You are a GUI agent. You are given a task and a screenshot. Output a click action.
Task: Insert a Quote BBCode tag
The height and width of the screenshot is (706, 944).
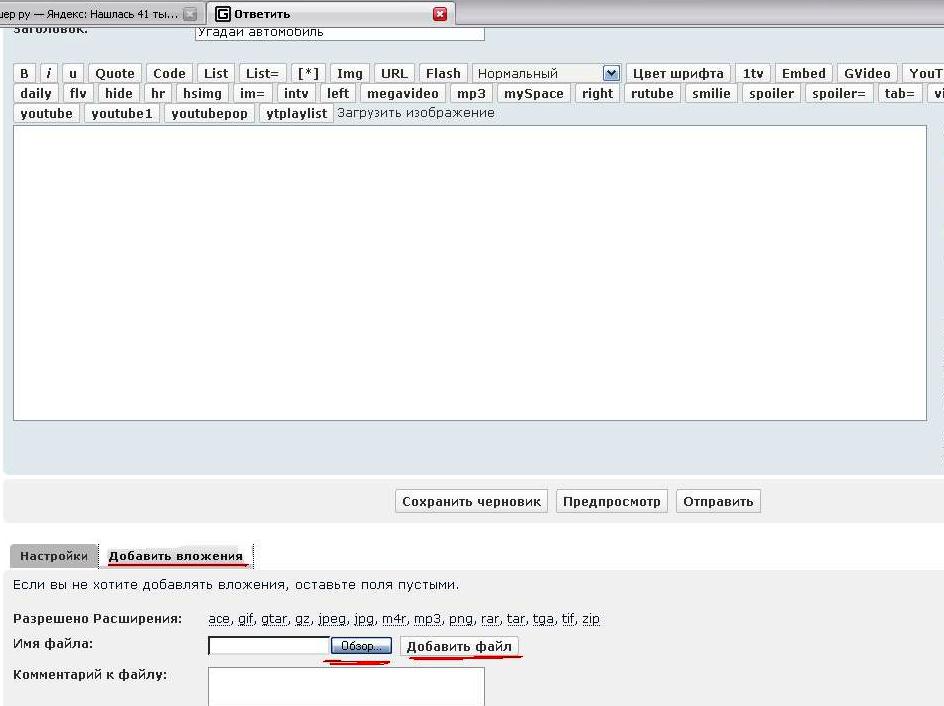tap(115, 73)
